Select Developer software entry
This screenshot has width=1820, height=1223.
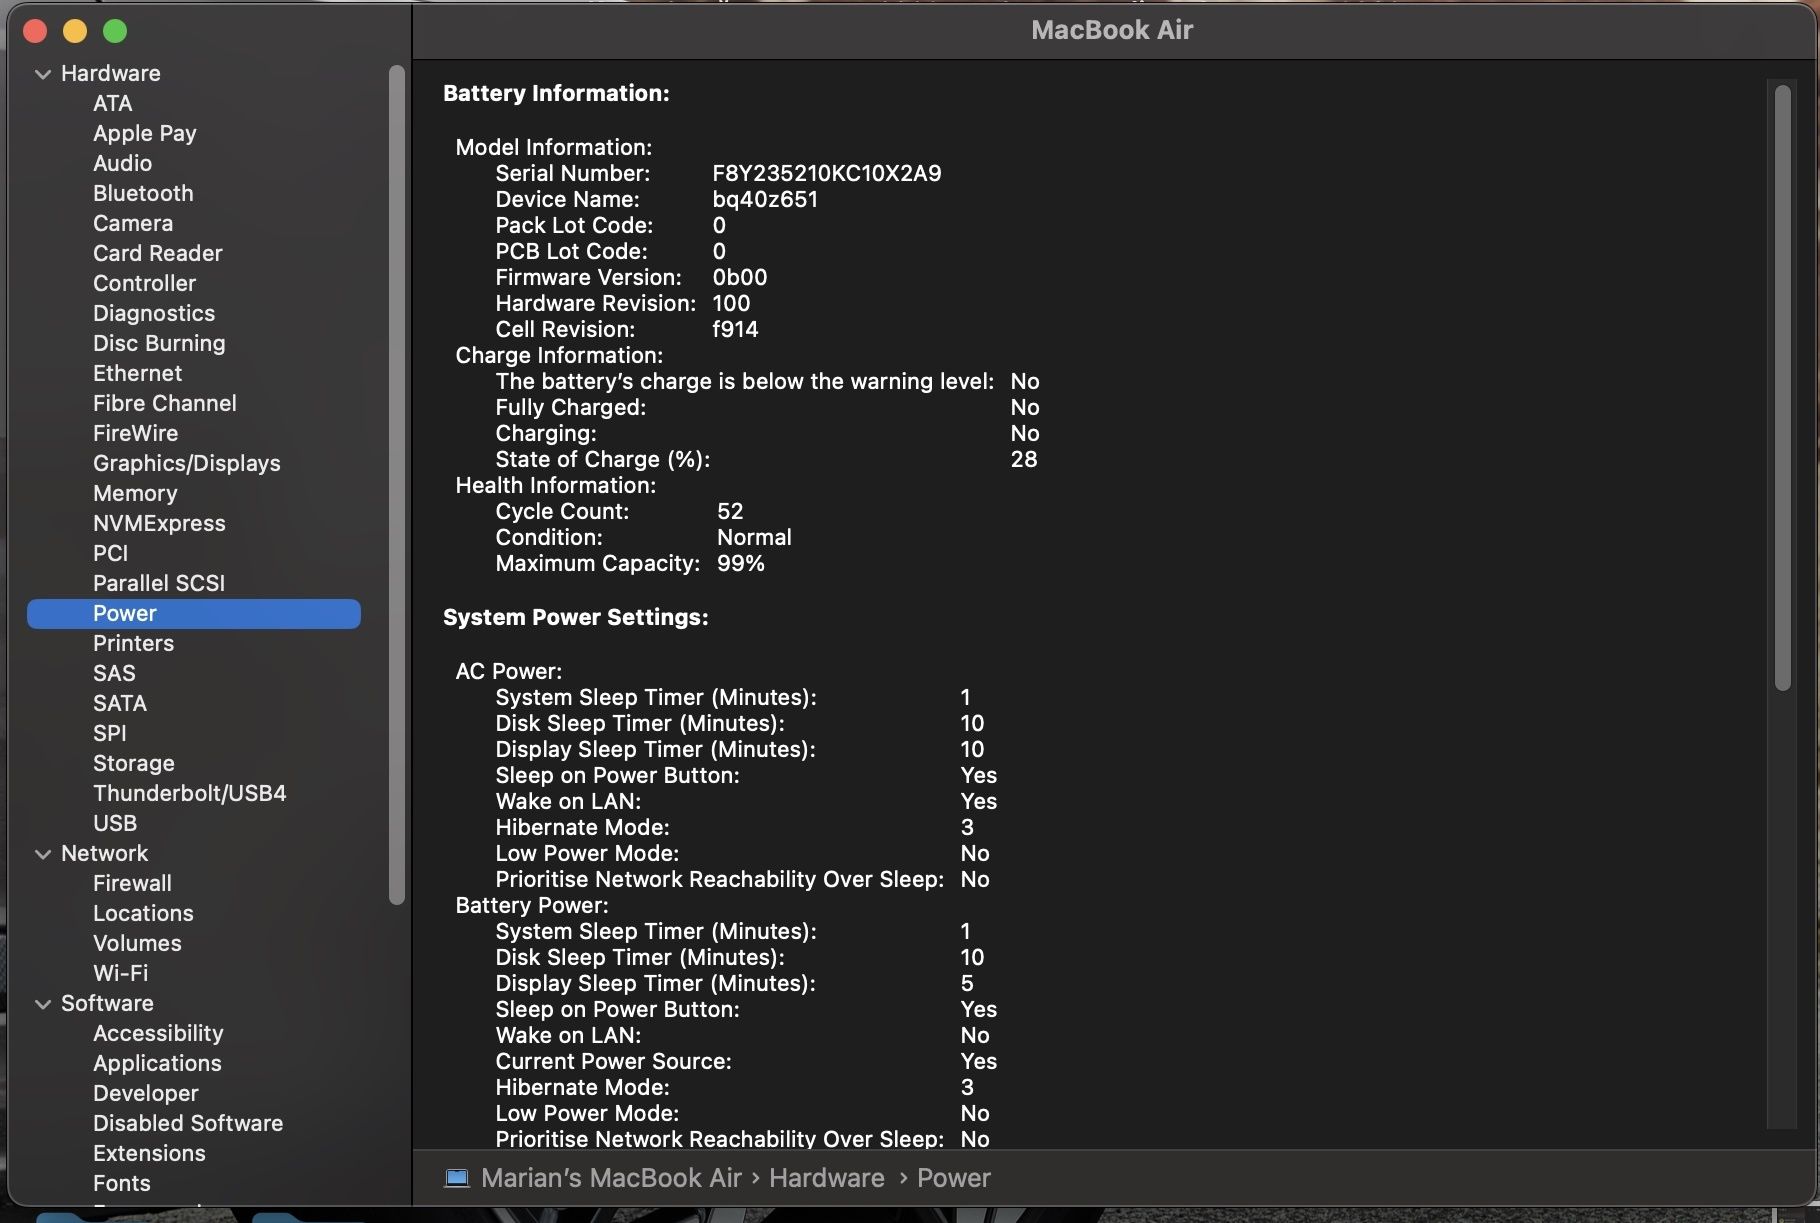[145, 1093]
